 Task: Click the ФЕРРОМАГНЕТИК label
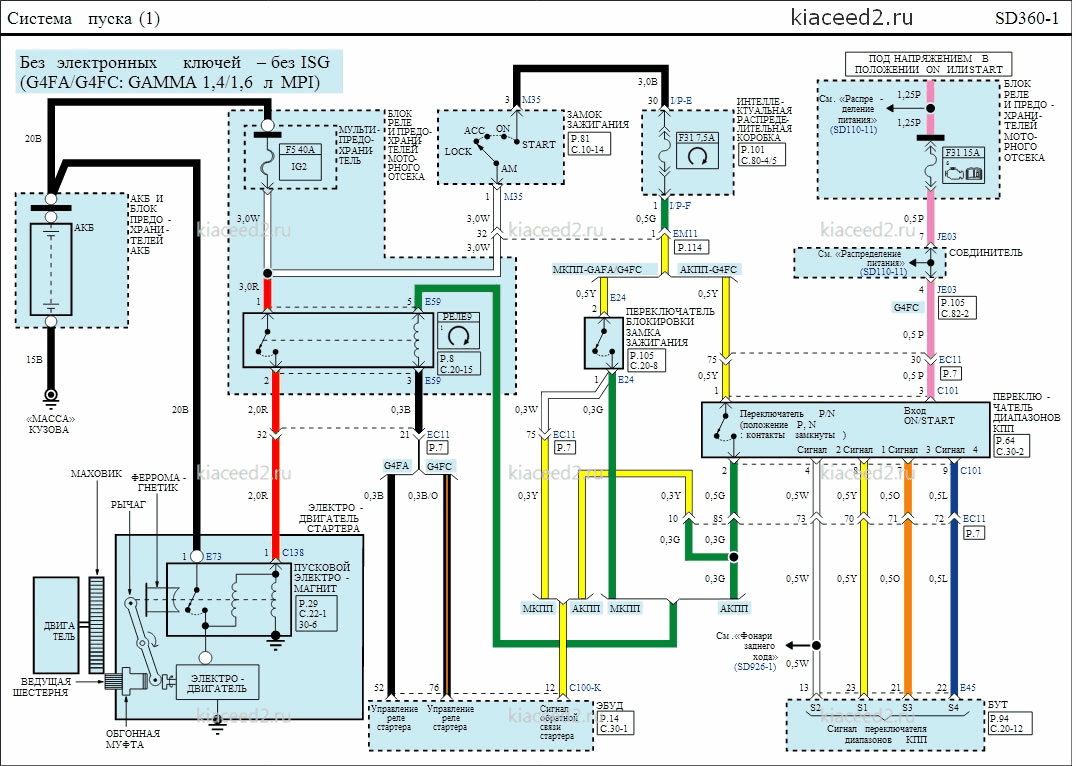click(x=158, y=483)
